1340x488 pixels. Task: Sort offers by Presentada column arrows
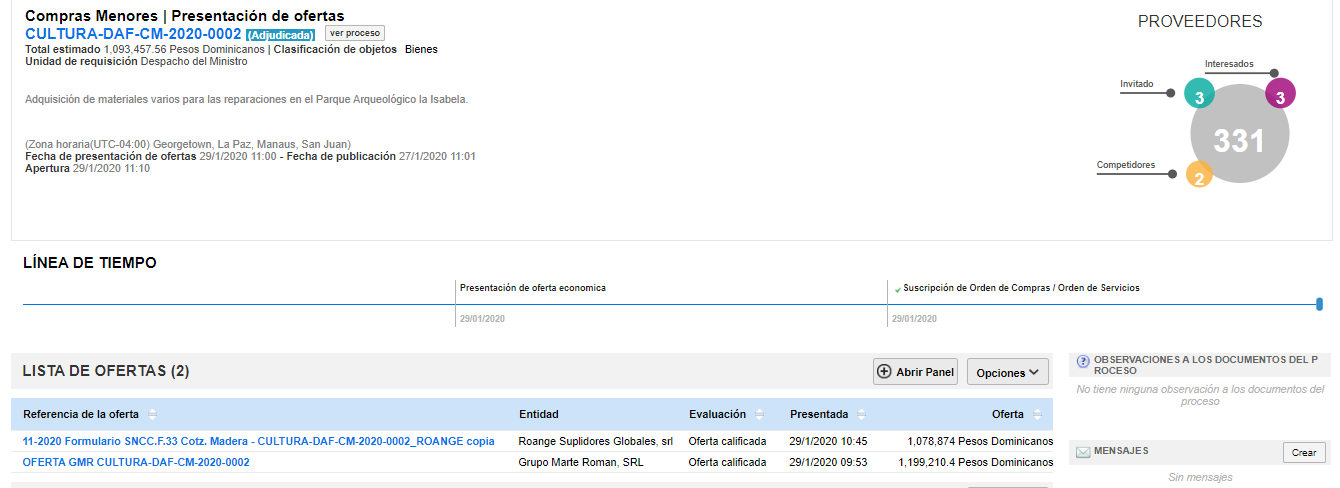point(861,415)
